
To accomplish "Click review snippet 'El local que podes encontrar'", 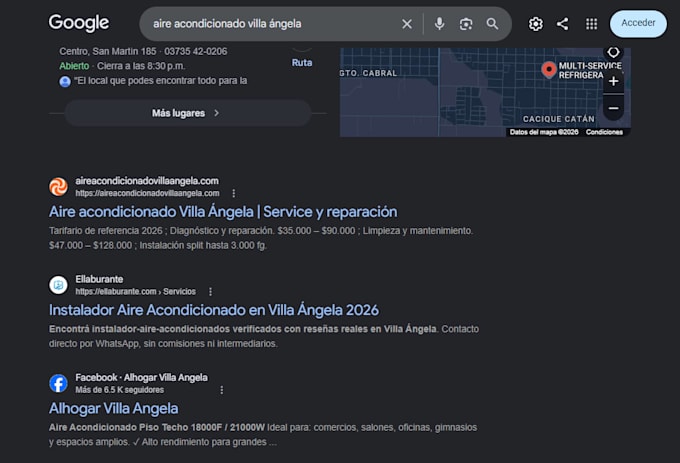I will click(160, 81).
